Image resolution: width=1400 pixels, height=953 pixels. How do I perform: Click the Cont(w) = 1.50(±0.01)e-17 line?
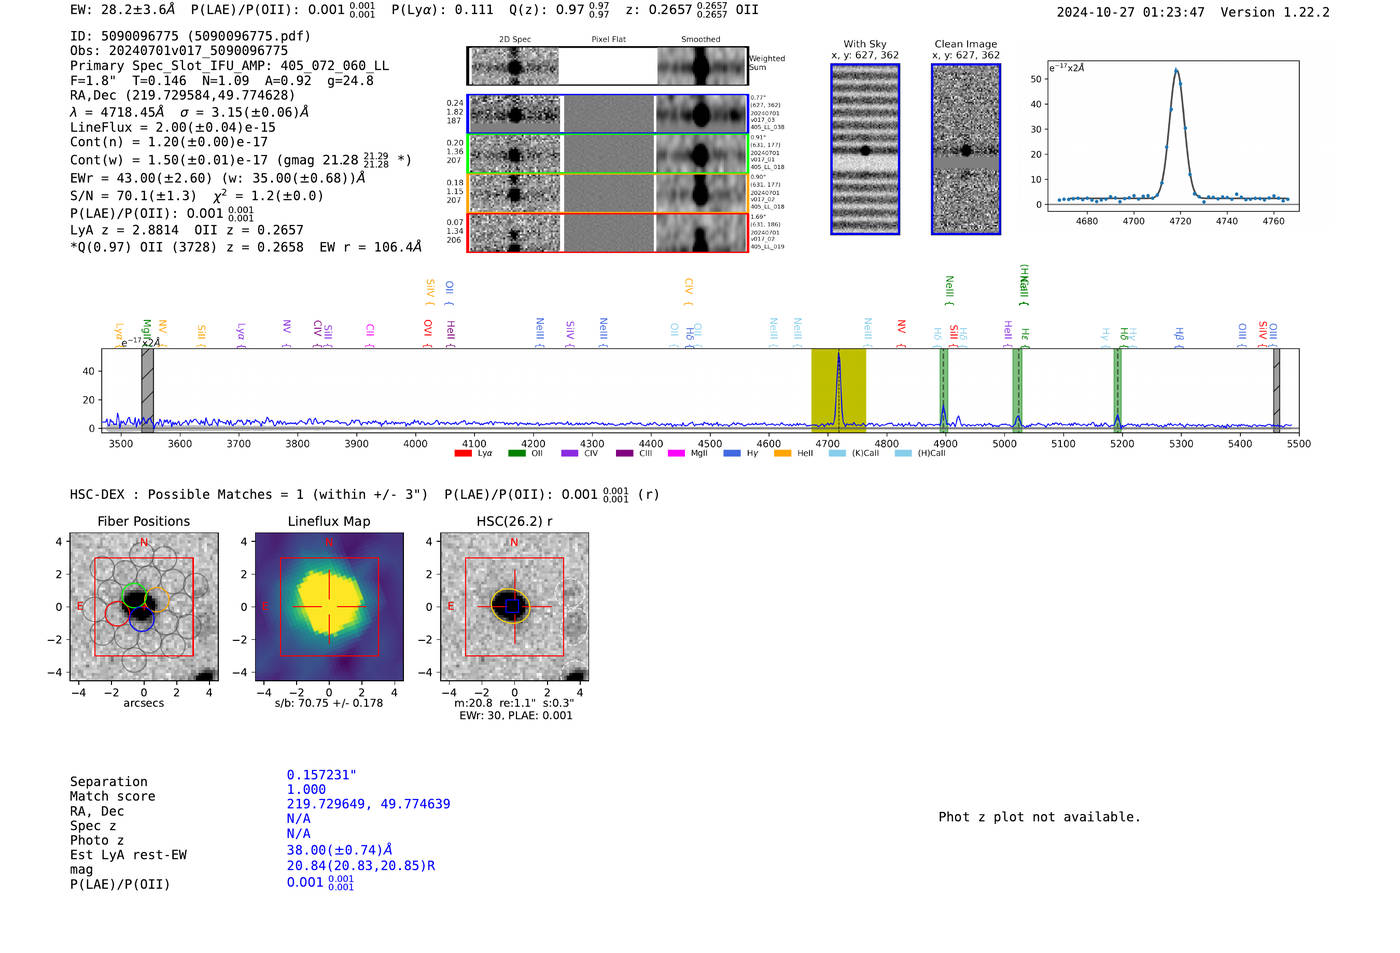point(241,159)
